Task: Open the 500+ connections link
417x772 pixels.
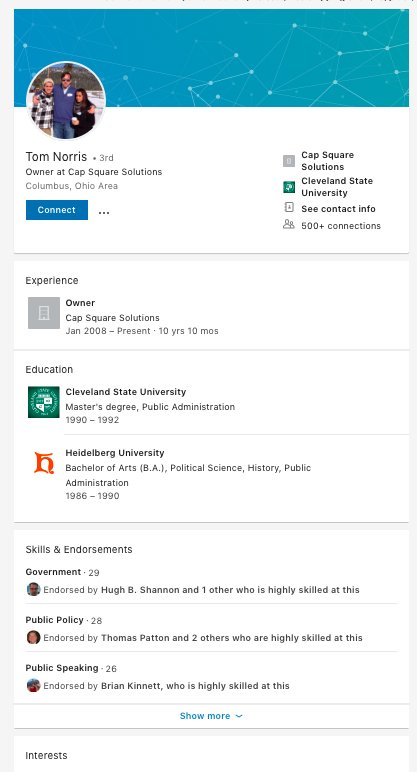Action: coord(341,226)
